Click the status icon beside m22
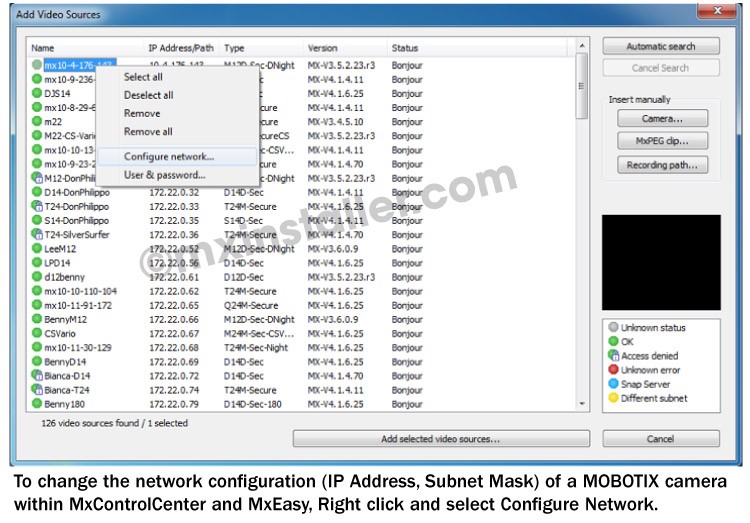The height and width of the screenshot is (523, 750). coord(37,121)
